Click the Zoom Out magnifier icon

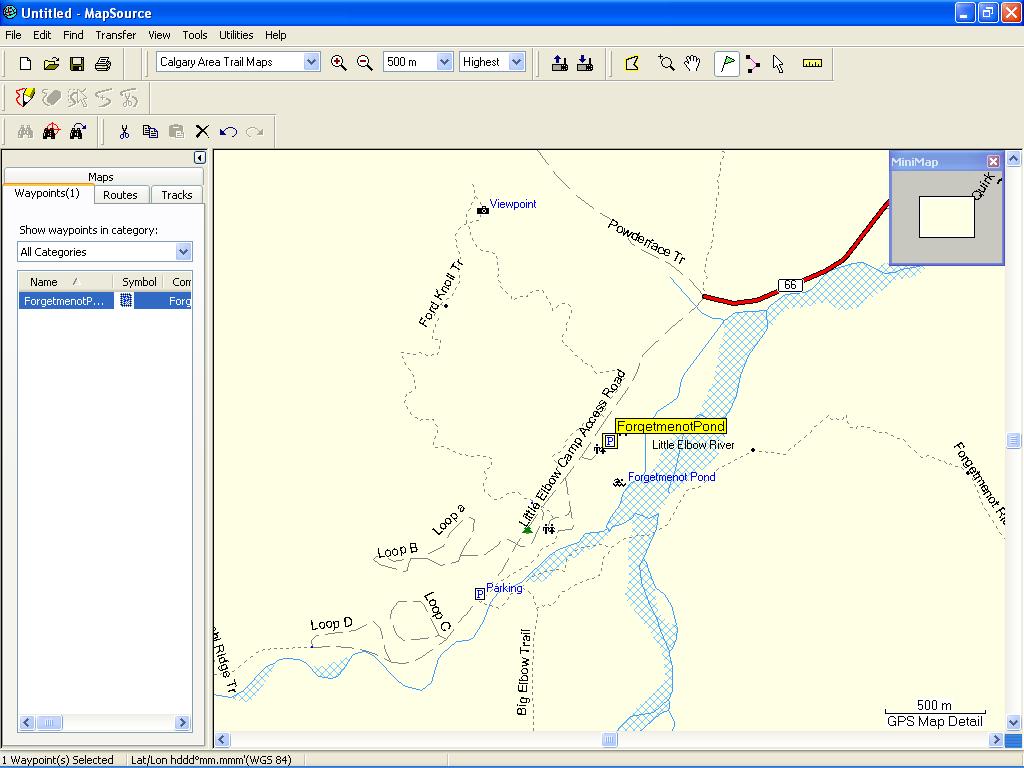365,63
